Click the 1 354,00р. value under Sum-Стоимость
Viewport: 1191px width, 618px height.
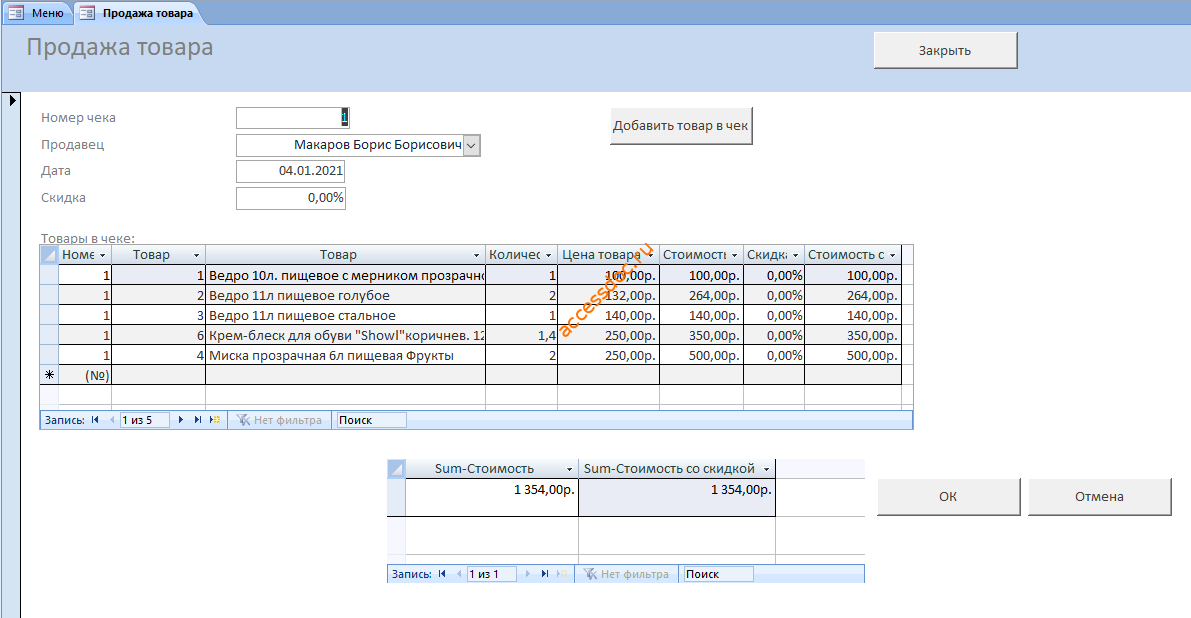tap(492, 497)
